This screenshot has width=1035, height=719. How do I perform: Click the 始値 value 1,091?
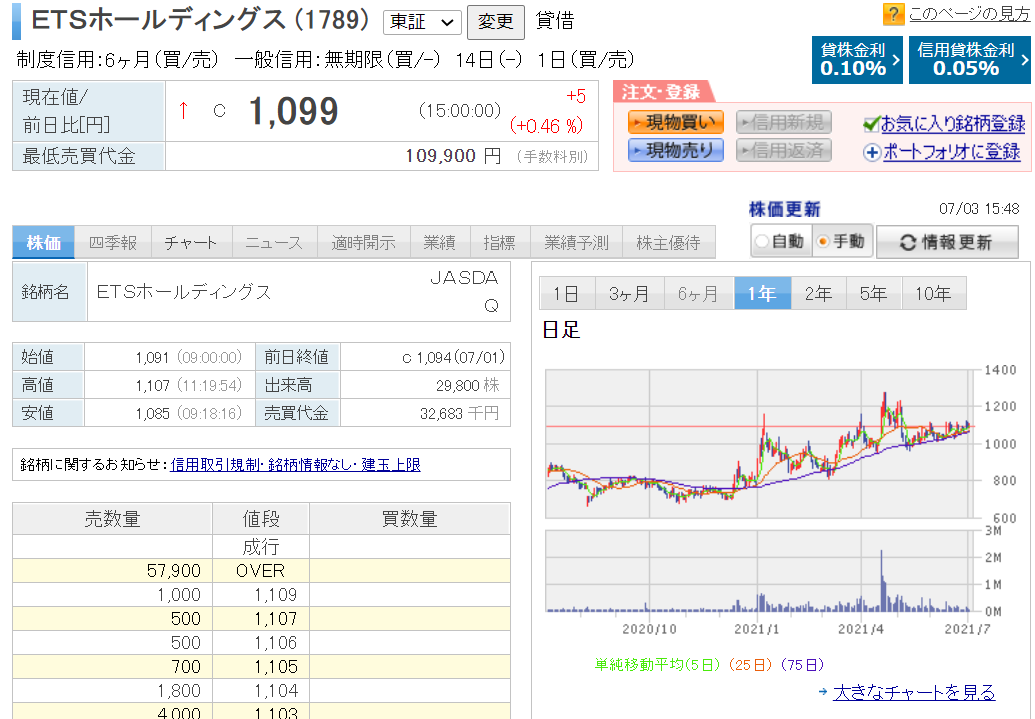(x=152, y=357)
